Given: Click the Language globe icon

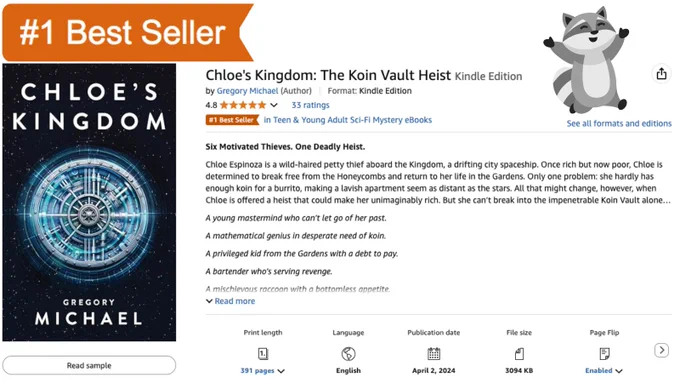Looking at the screenshot, I should pos(348,354).
